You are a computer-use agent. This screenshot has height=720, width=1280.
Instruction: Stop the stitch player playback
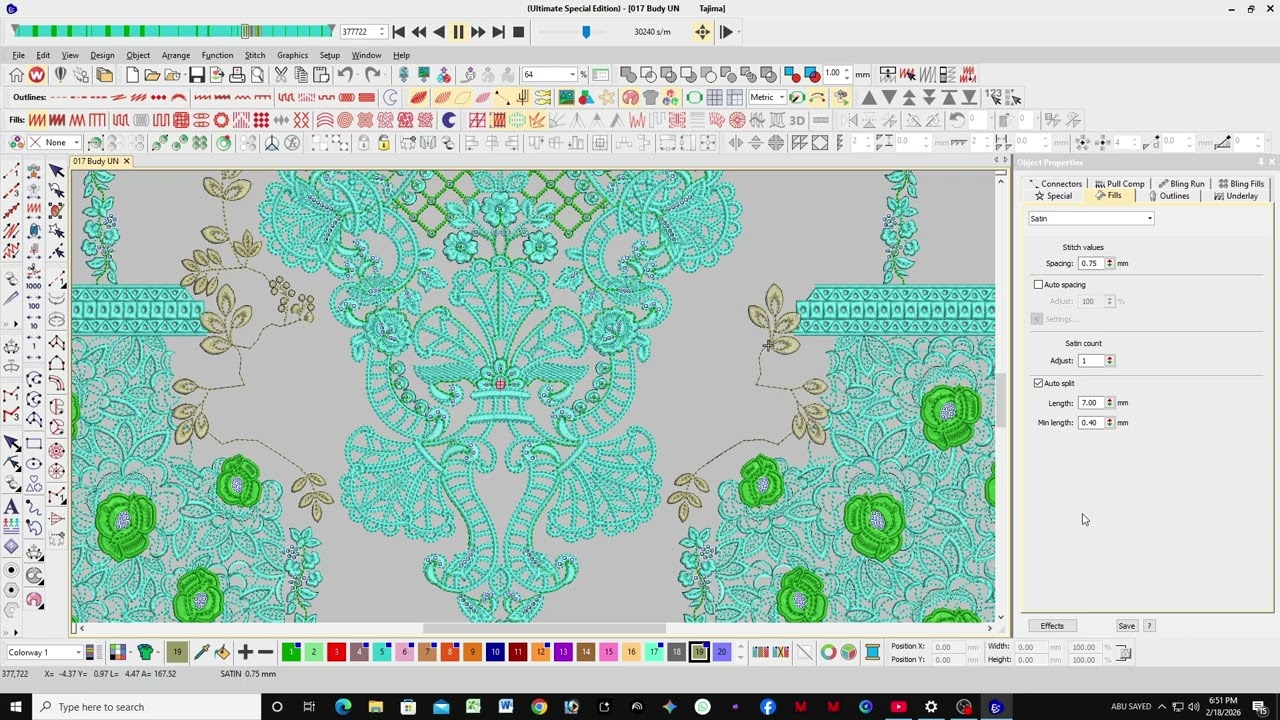tap(518, 32)
